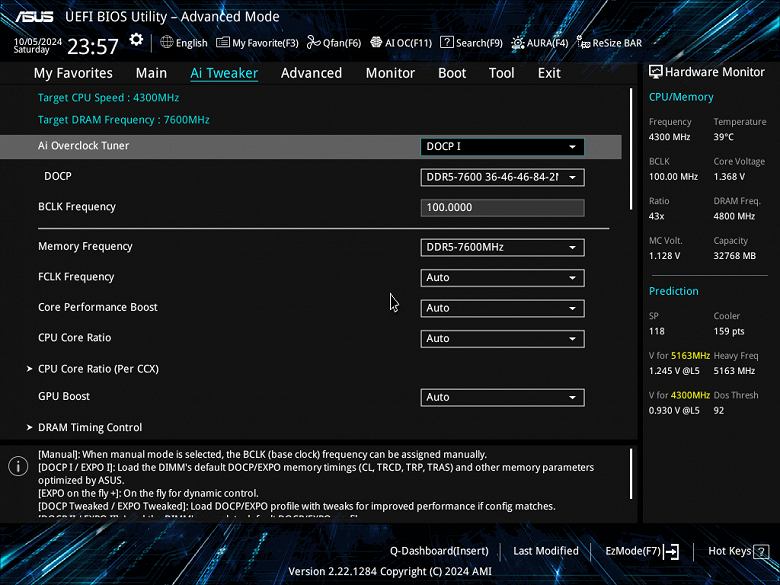Click the EzMode exit arrow icon
Viewport: 780px width, 585px height.
tap(672, 551)
